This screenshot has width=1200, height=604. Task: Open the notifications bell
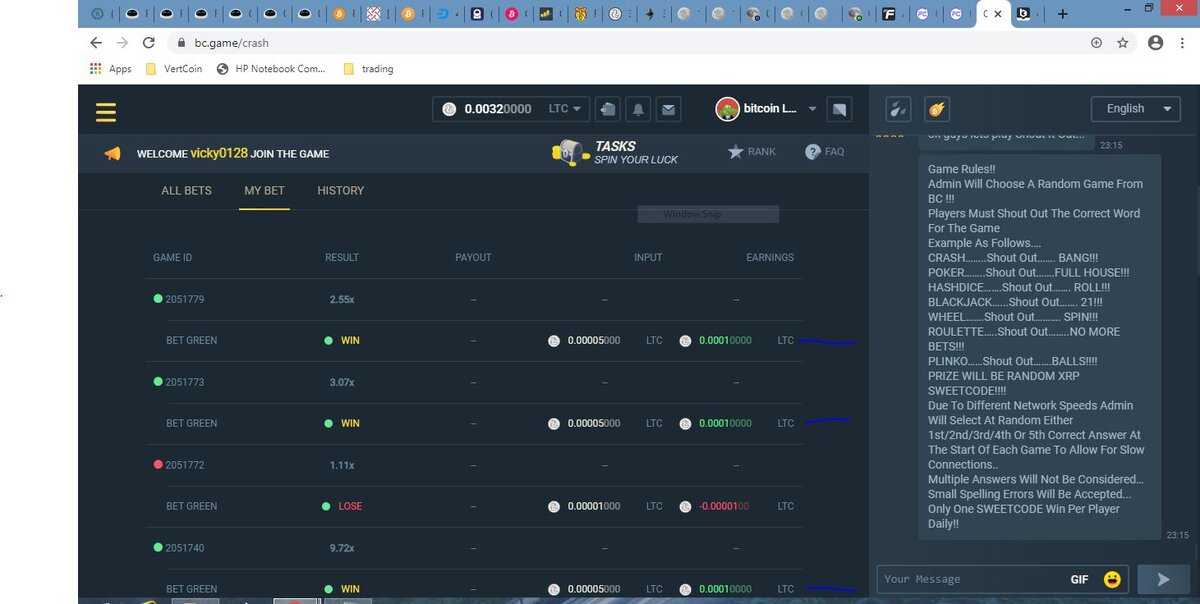coord(638,109)
